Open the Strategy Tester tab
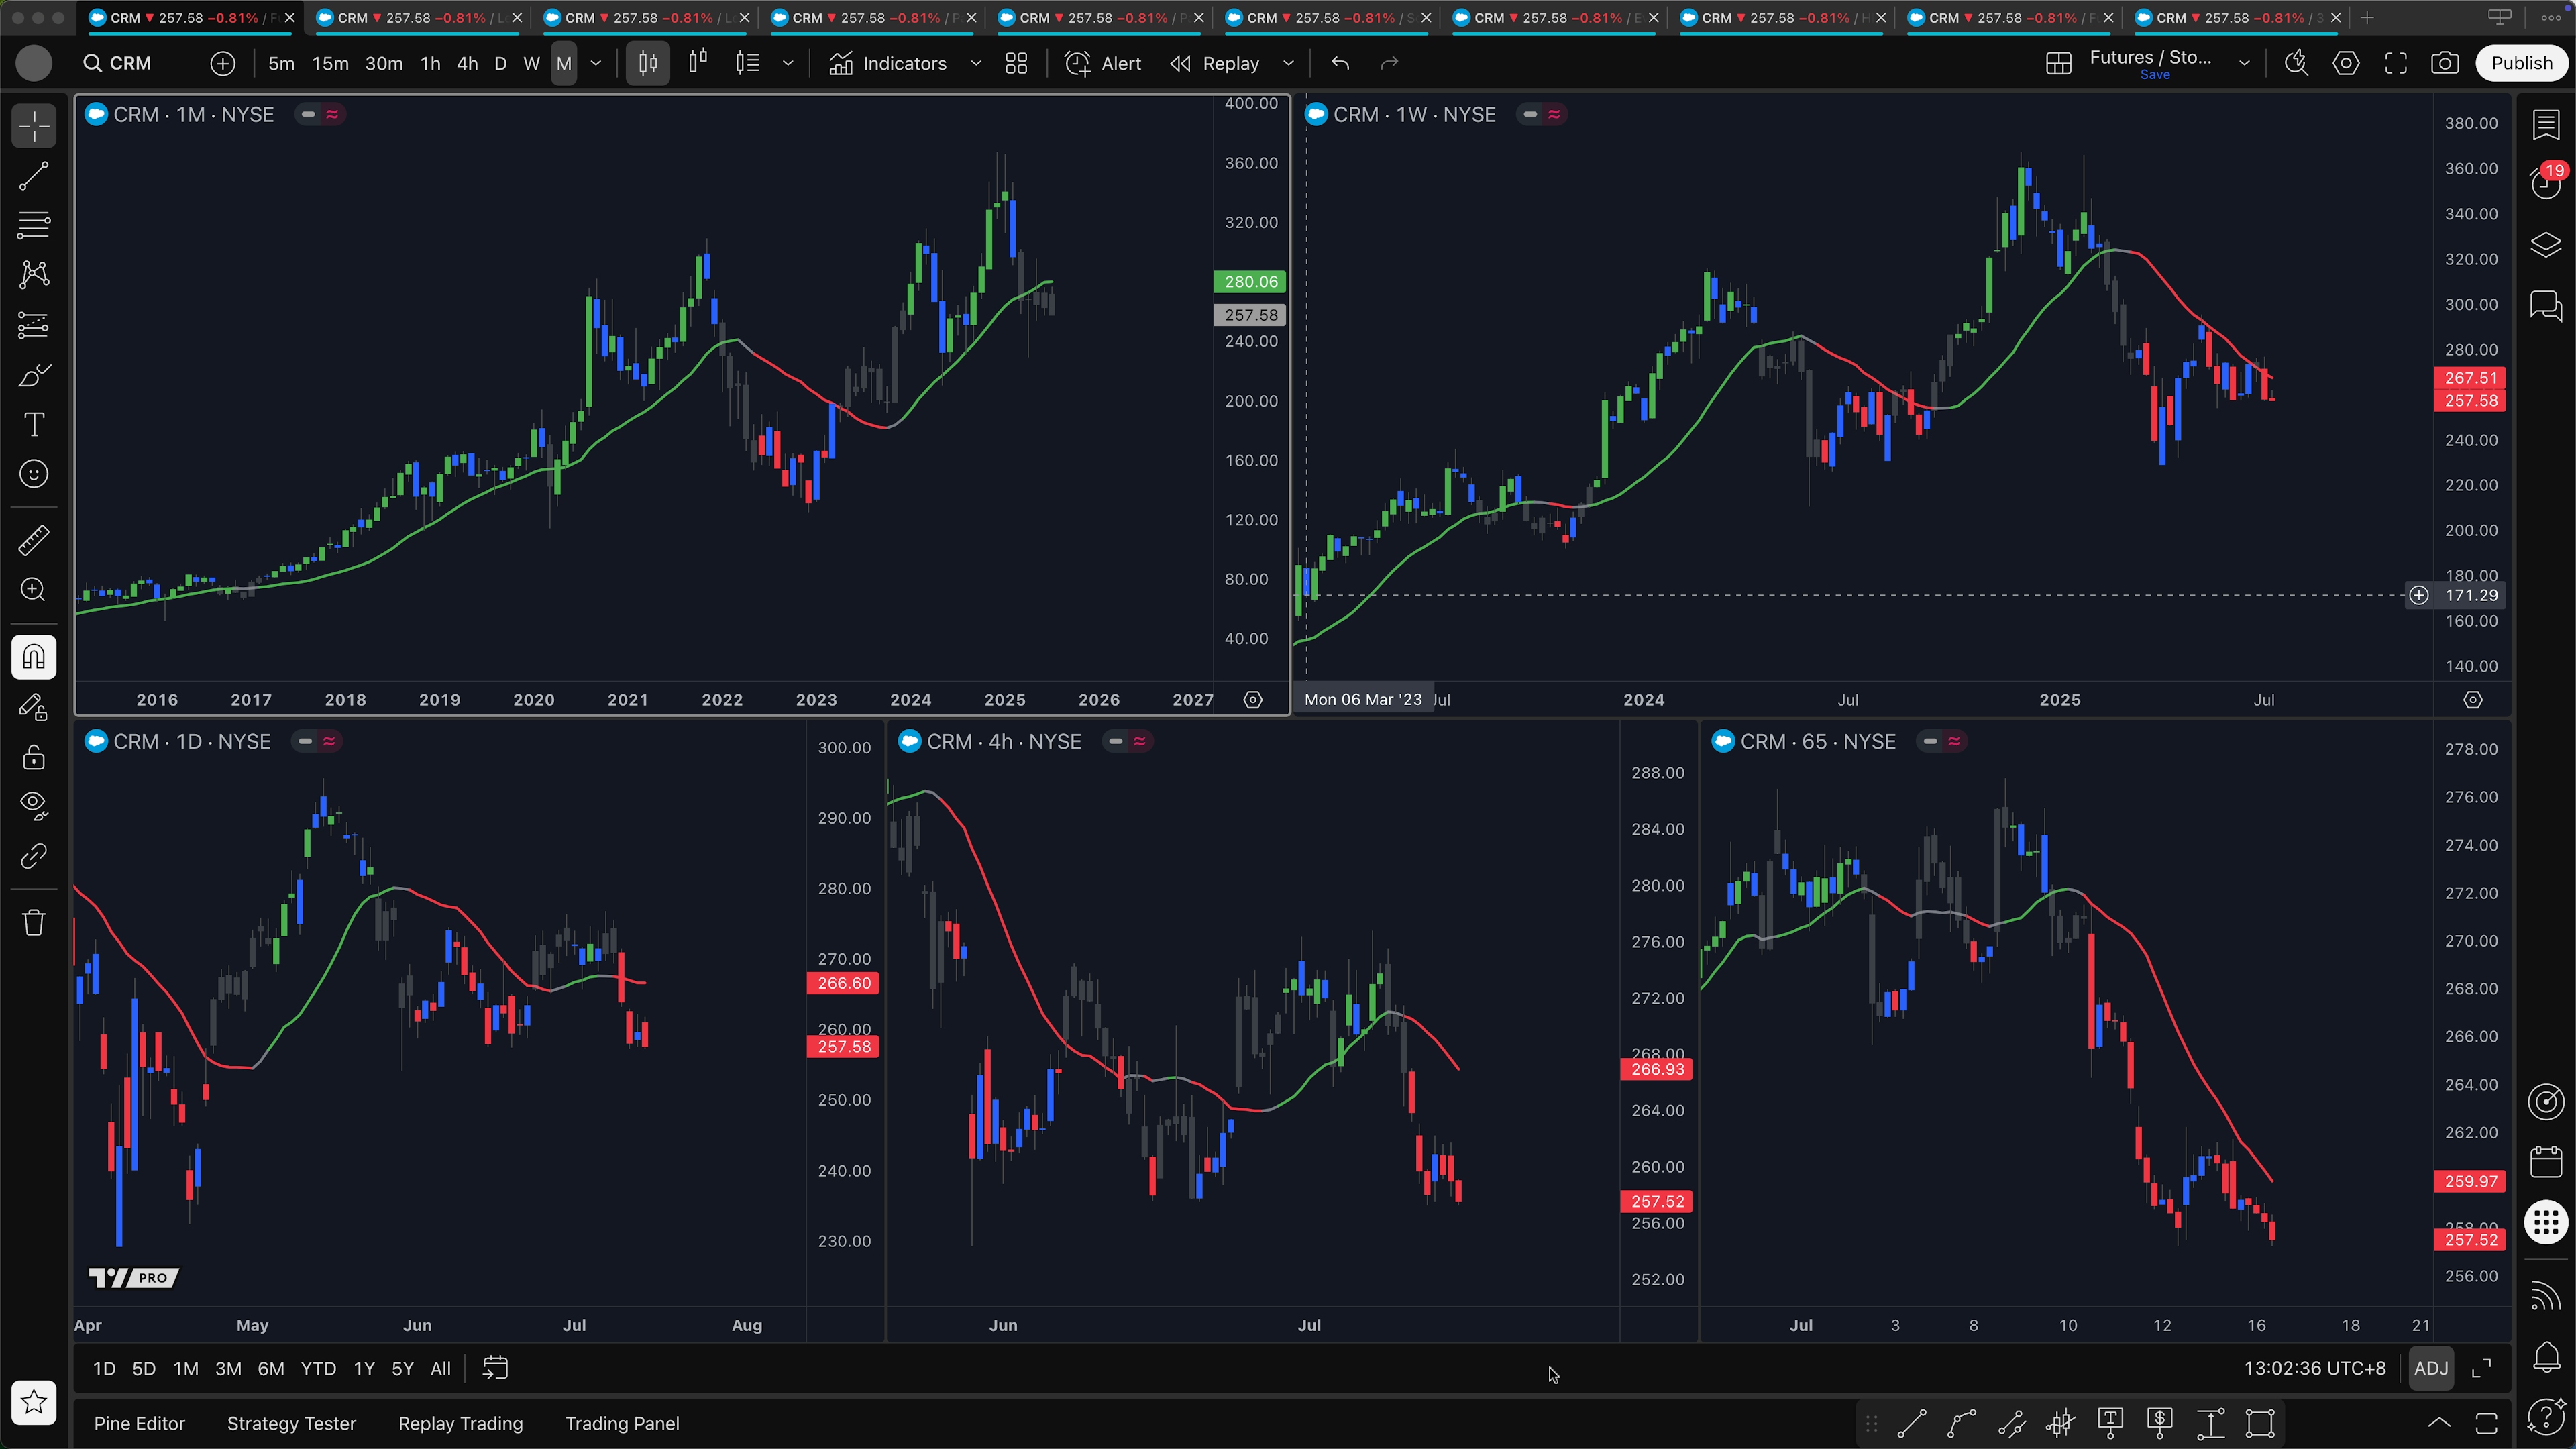Viewport: 2576px width, 1449px height. click(292, 1423)
